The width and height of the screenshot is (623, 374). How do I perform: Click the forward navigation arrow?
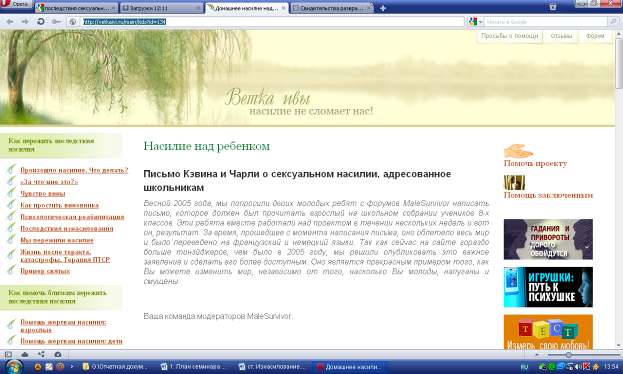[25, 21]
